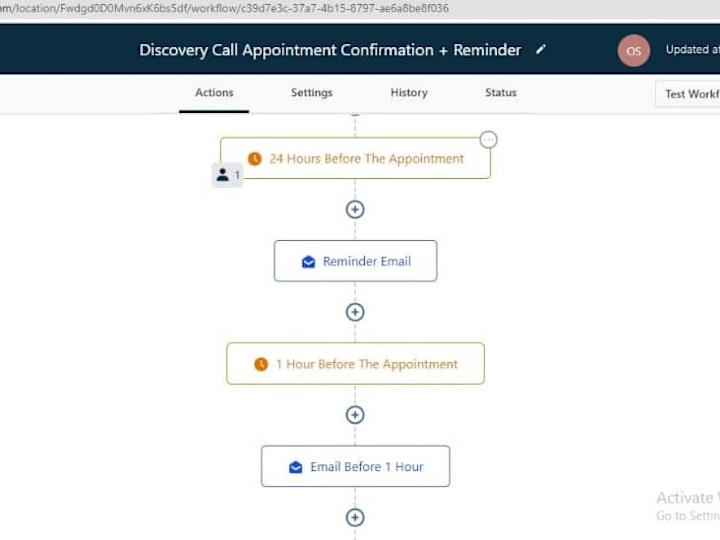Image resolution: width=720 pixels, height=540 pixels.
Task: Add action below Email Before 1 Hour step
Action: click(355, 518)
